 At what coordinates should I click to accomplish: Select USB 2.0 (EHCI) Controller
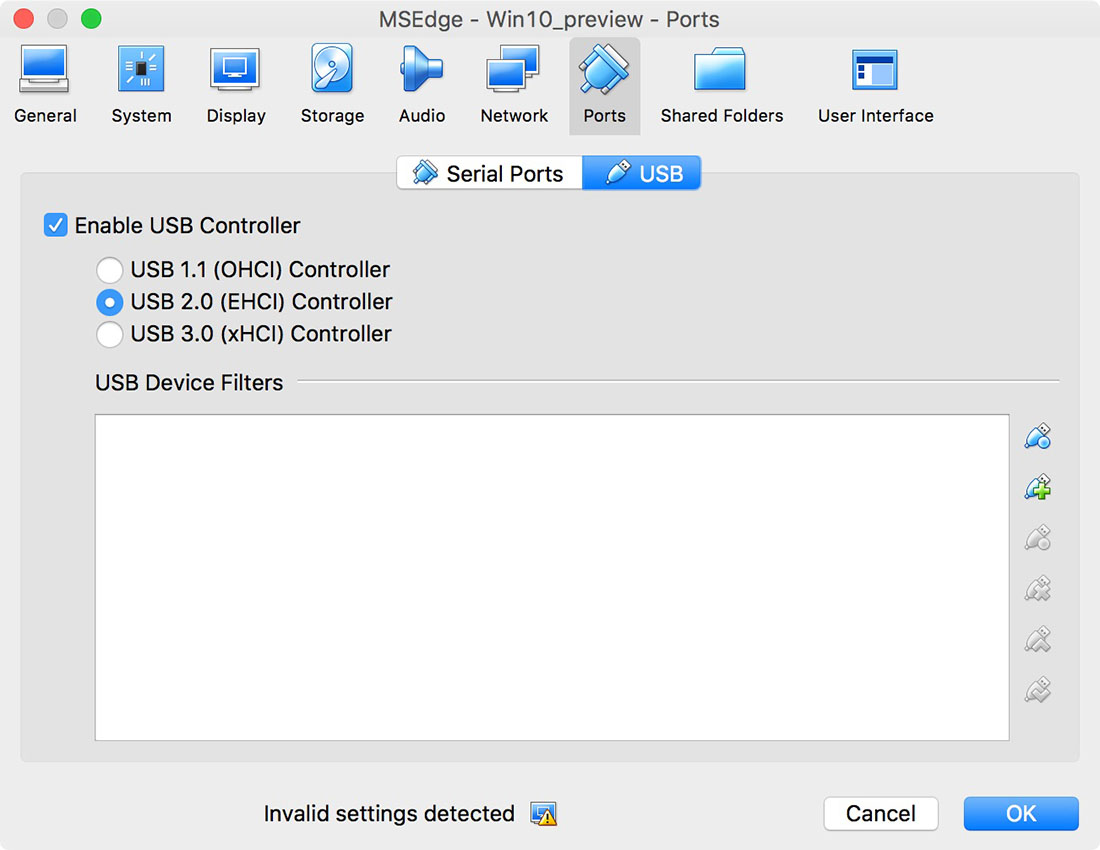coord(109,302)
